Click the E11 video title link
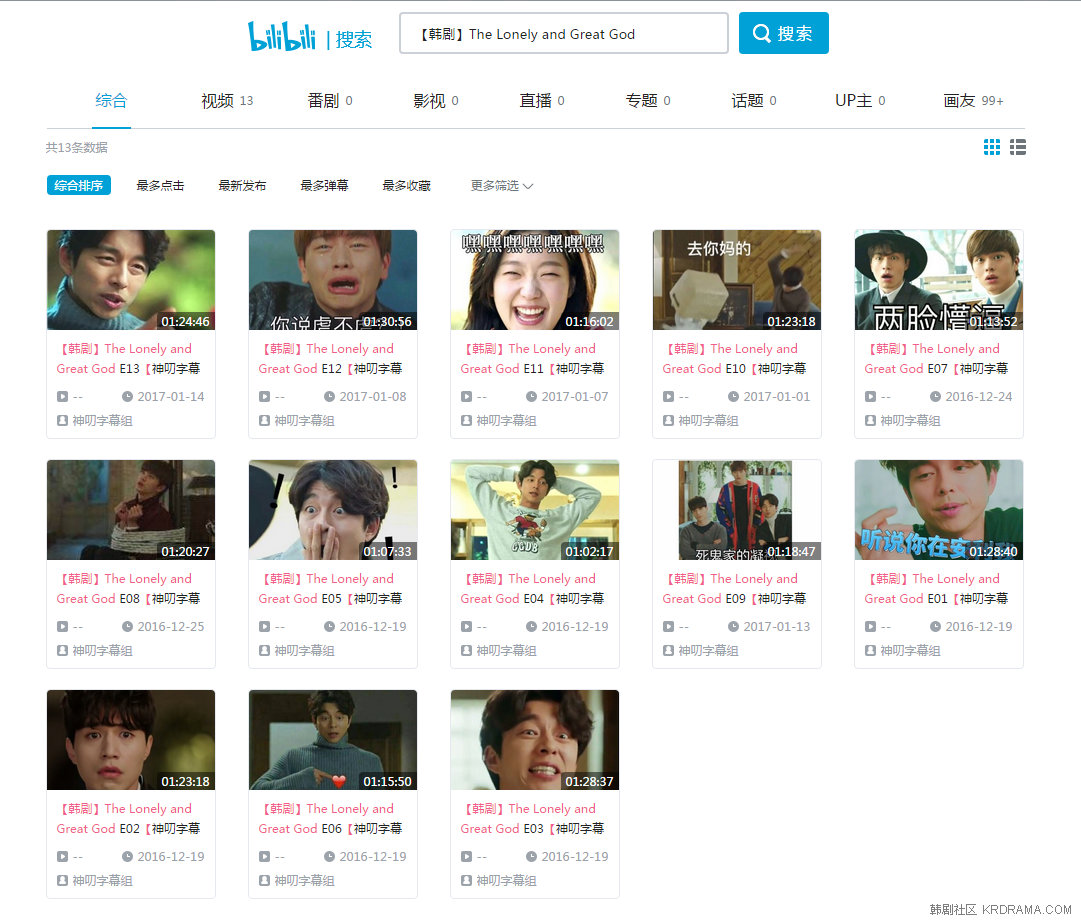 click(532, 359)
